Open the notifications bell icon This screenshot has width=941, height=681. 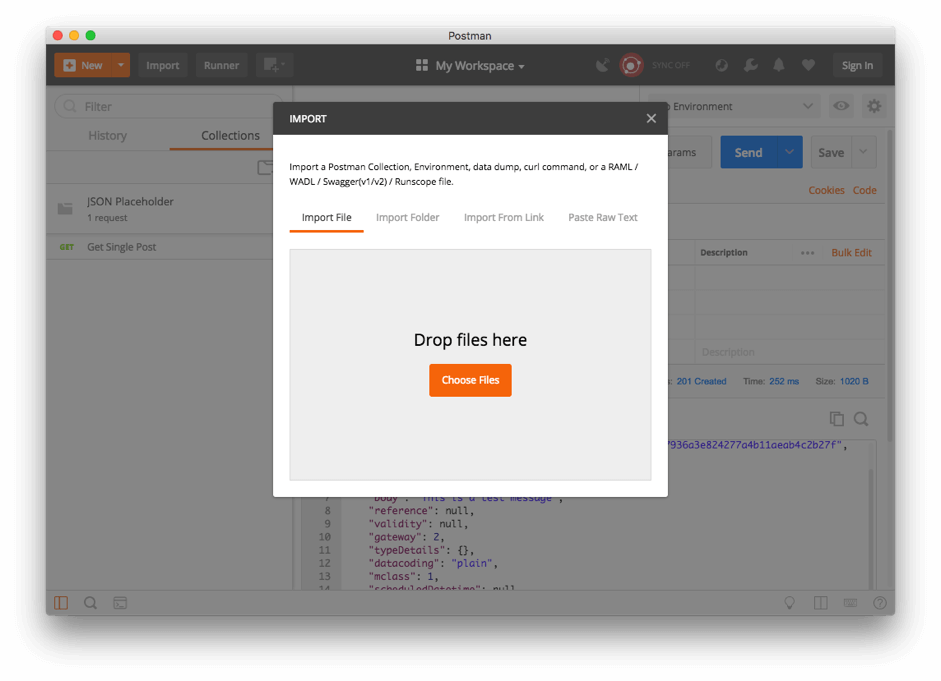pos(779,65)
